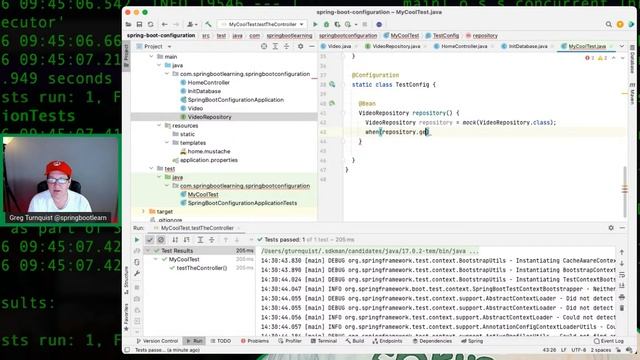Start debugging with the bug icon
Viewport: 640px width, 360px height.
[326, 24]
